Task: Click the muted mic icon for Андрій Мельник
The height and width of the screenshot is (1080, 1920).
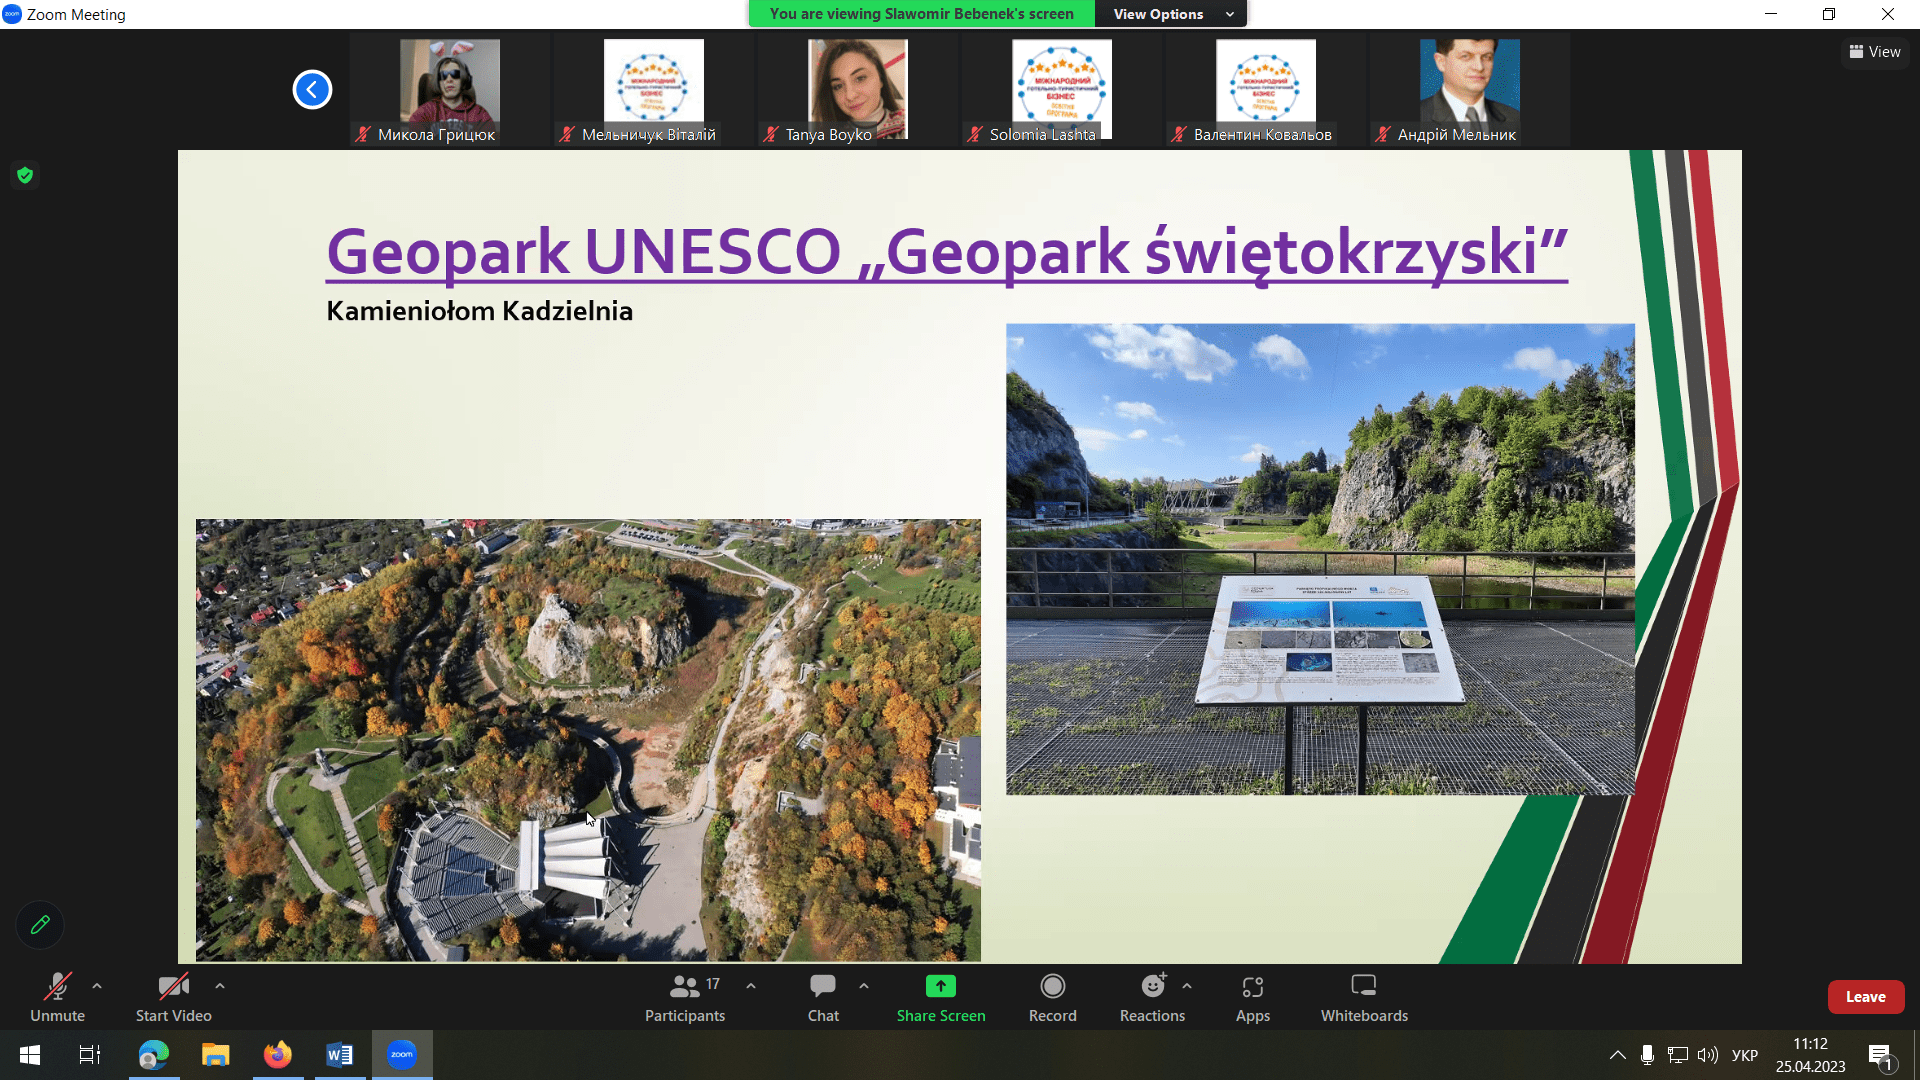Action: 1383,134
